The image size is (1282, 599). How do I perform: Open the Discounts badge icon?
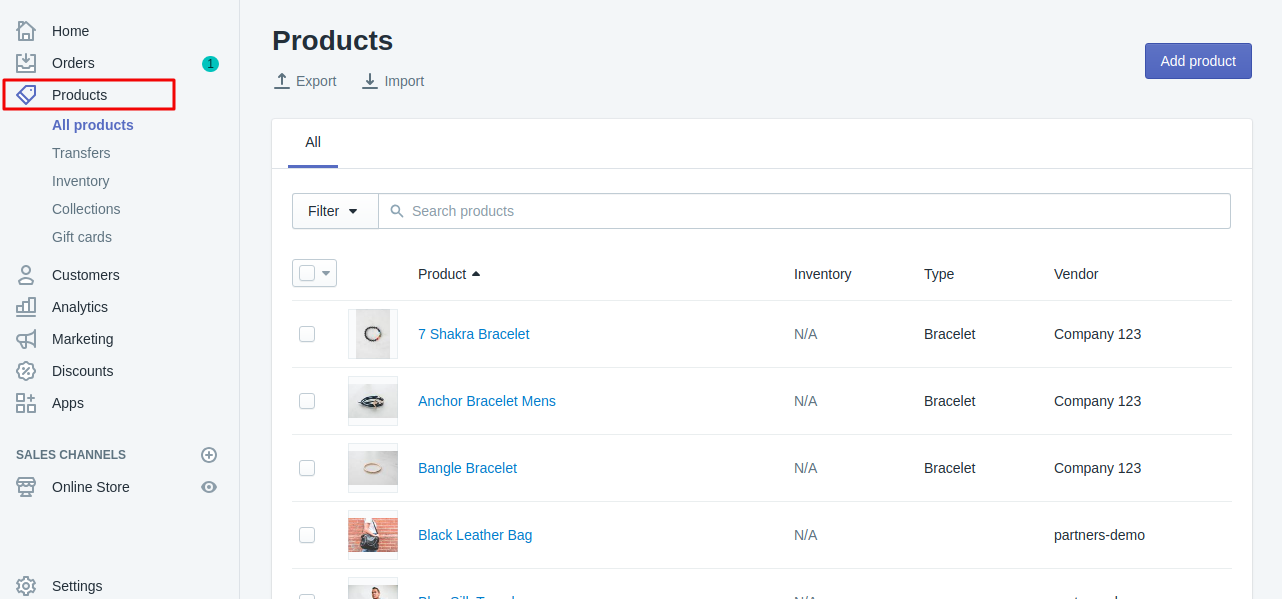pos(26,371)
